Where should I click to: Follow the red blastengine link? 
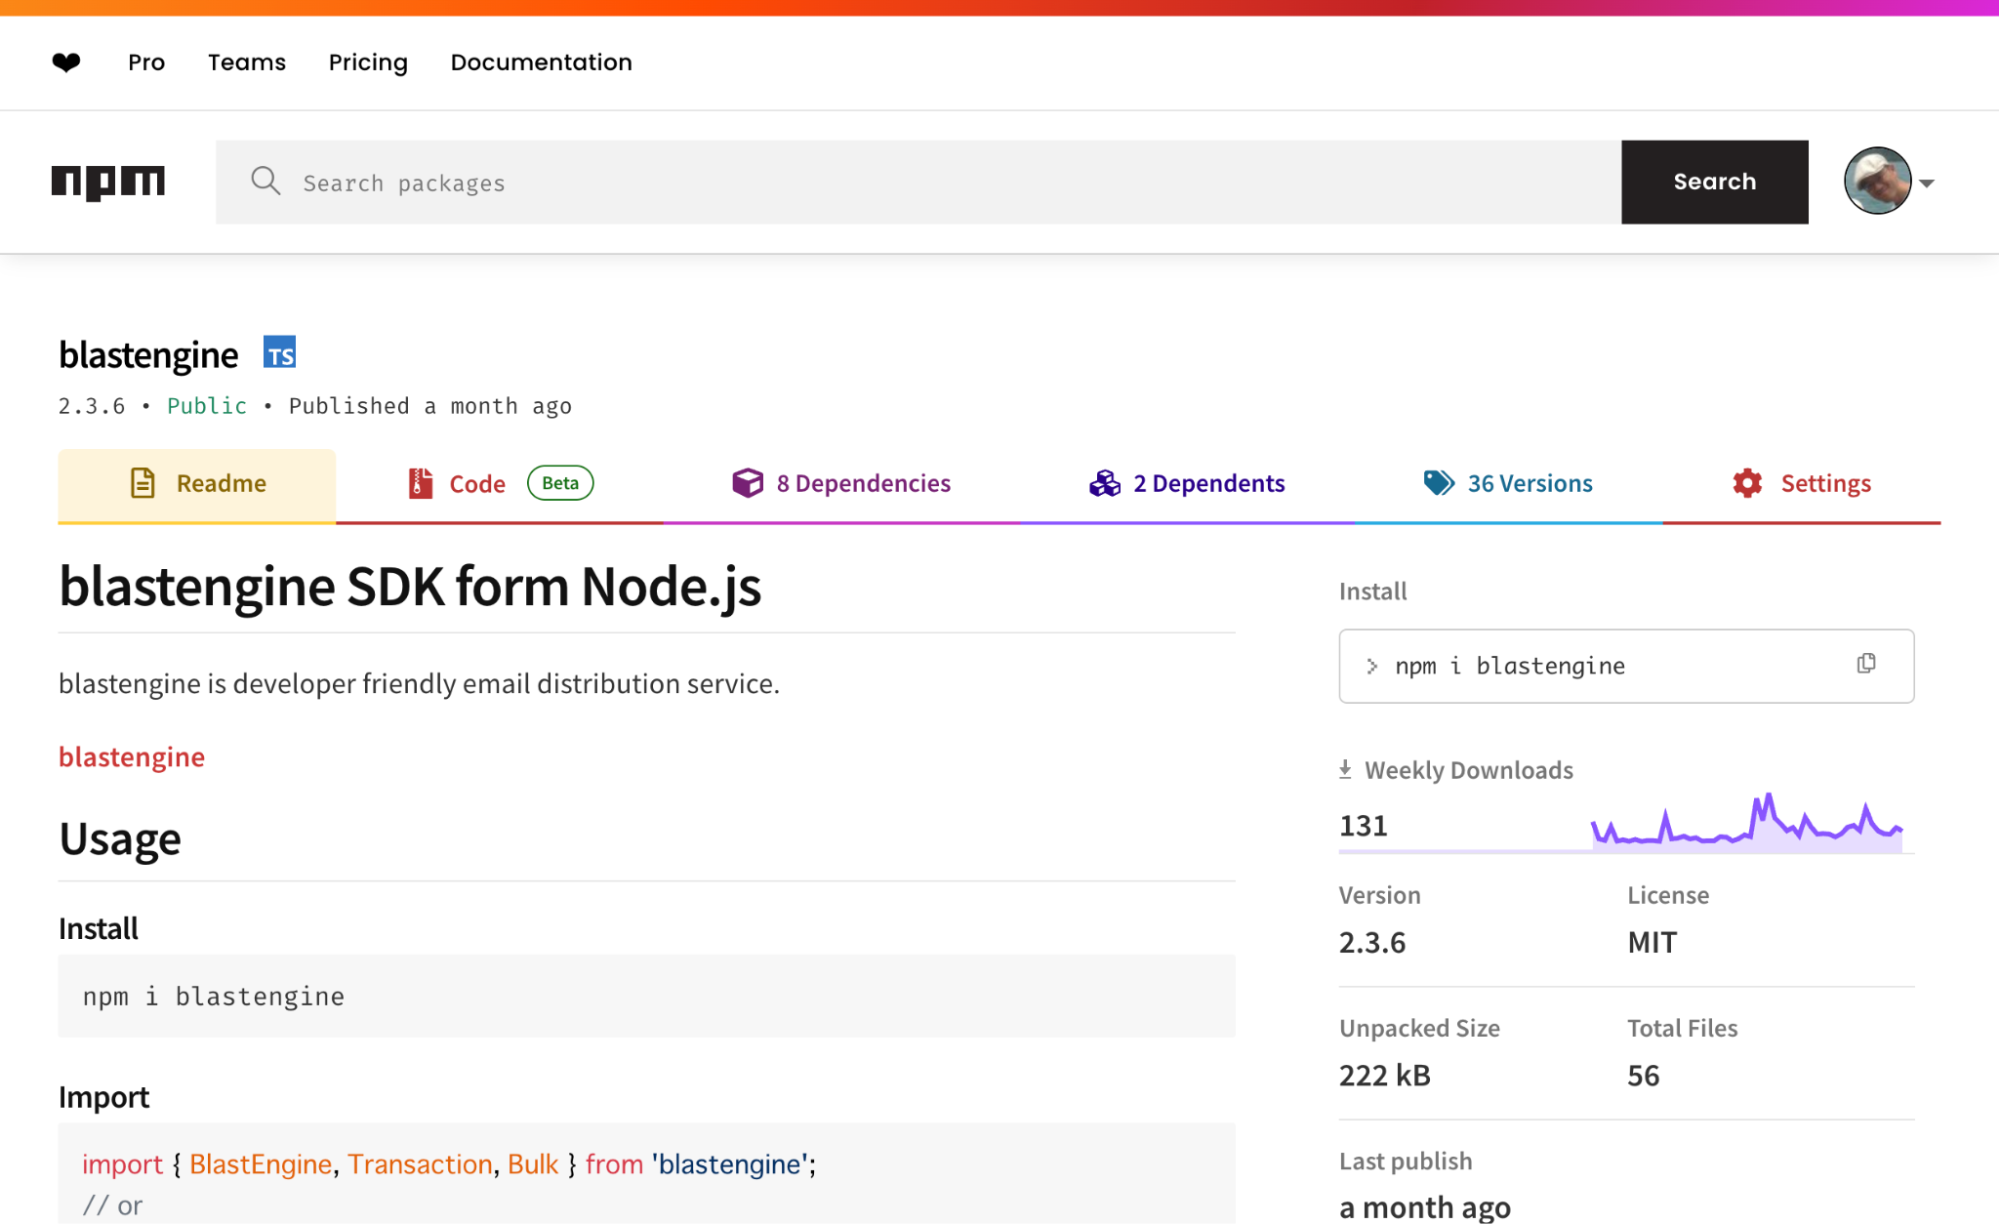[x=131, y=757]
